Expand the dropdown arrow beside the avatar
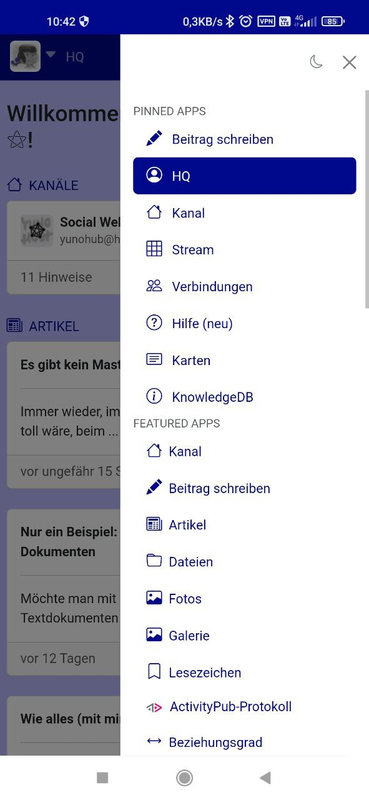The width and height of the screenshot is (369, 800). click(x=51, y=55)
